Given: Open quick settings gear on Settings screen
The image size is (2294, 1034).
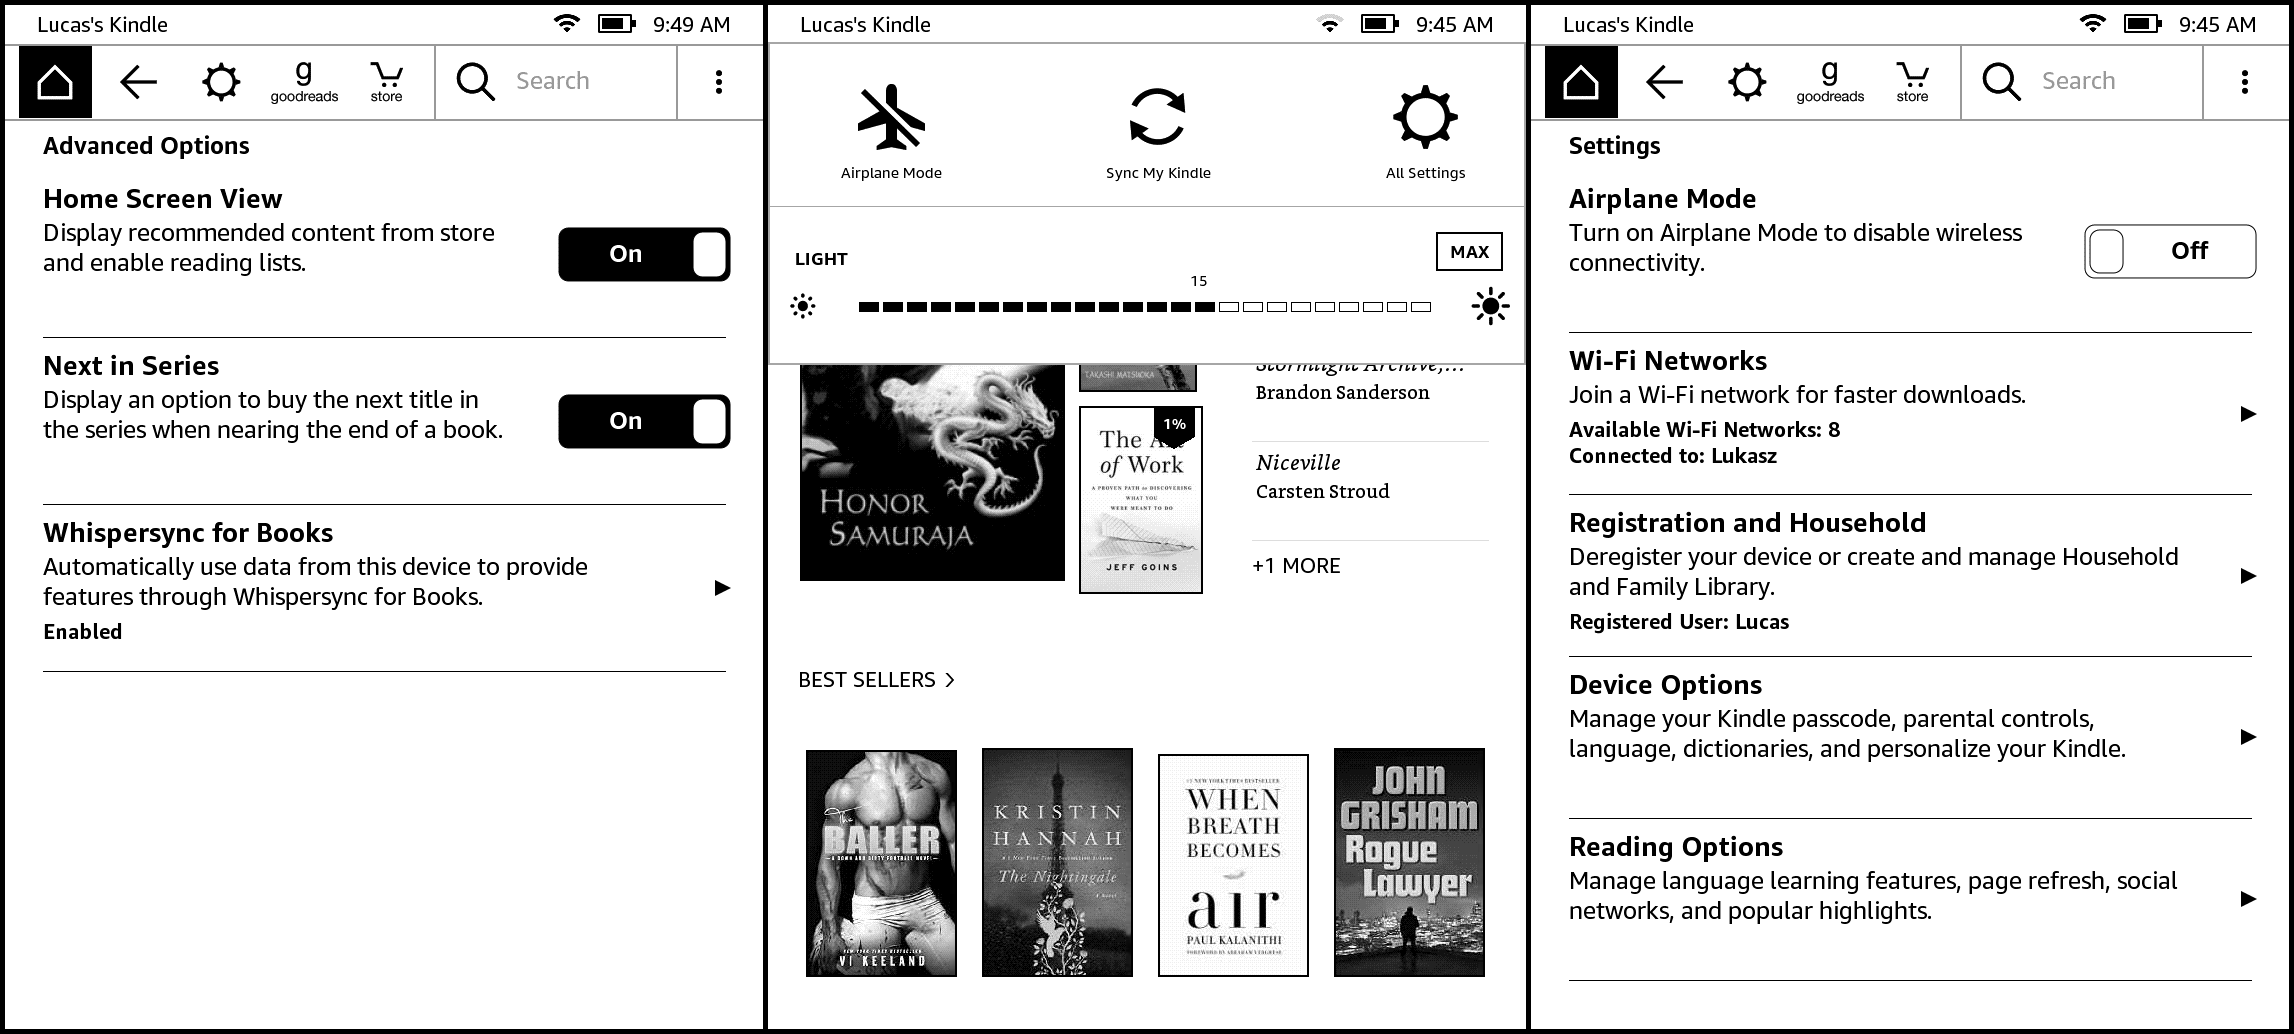Looking at the screenshot, I should 1747,82.
